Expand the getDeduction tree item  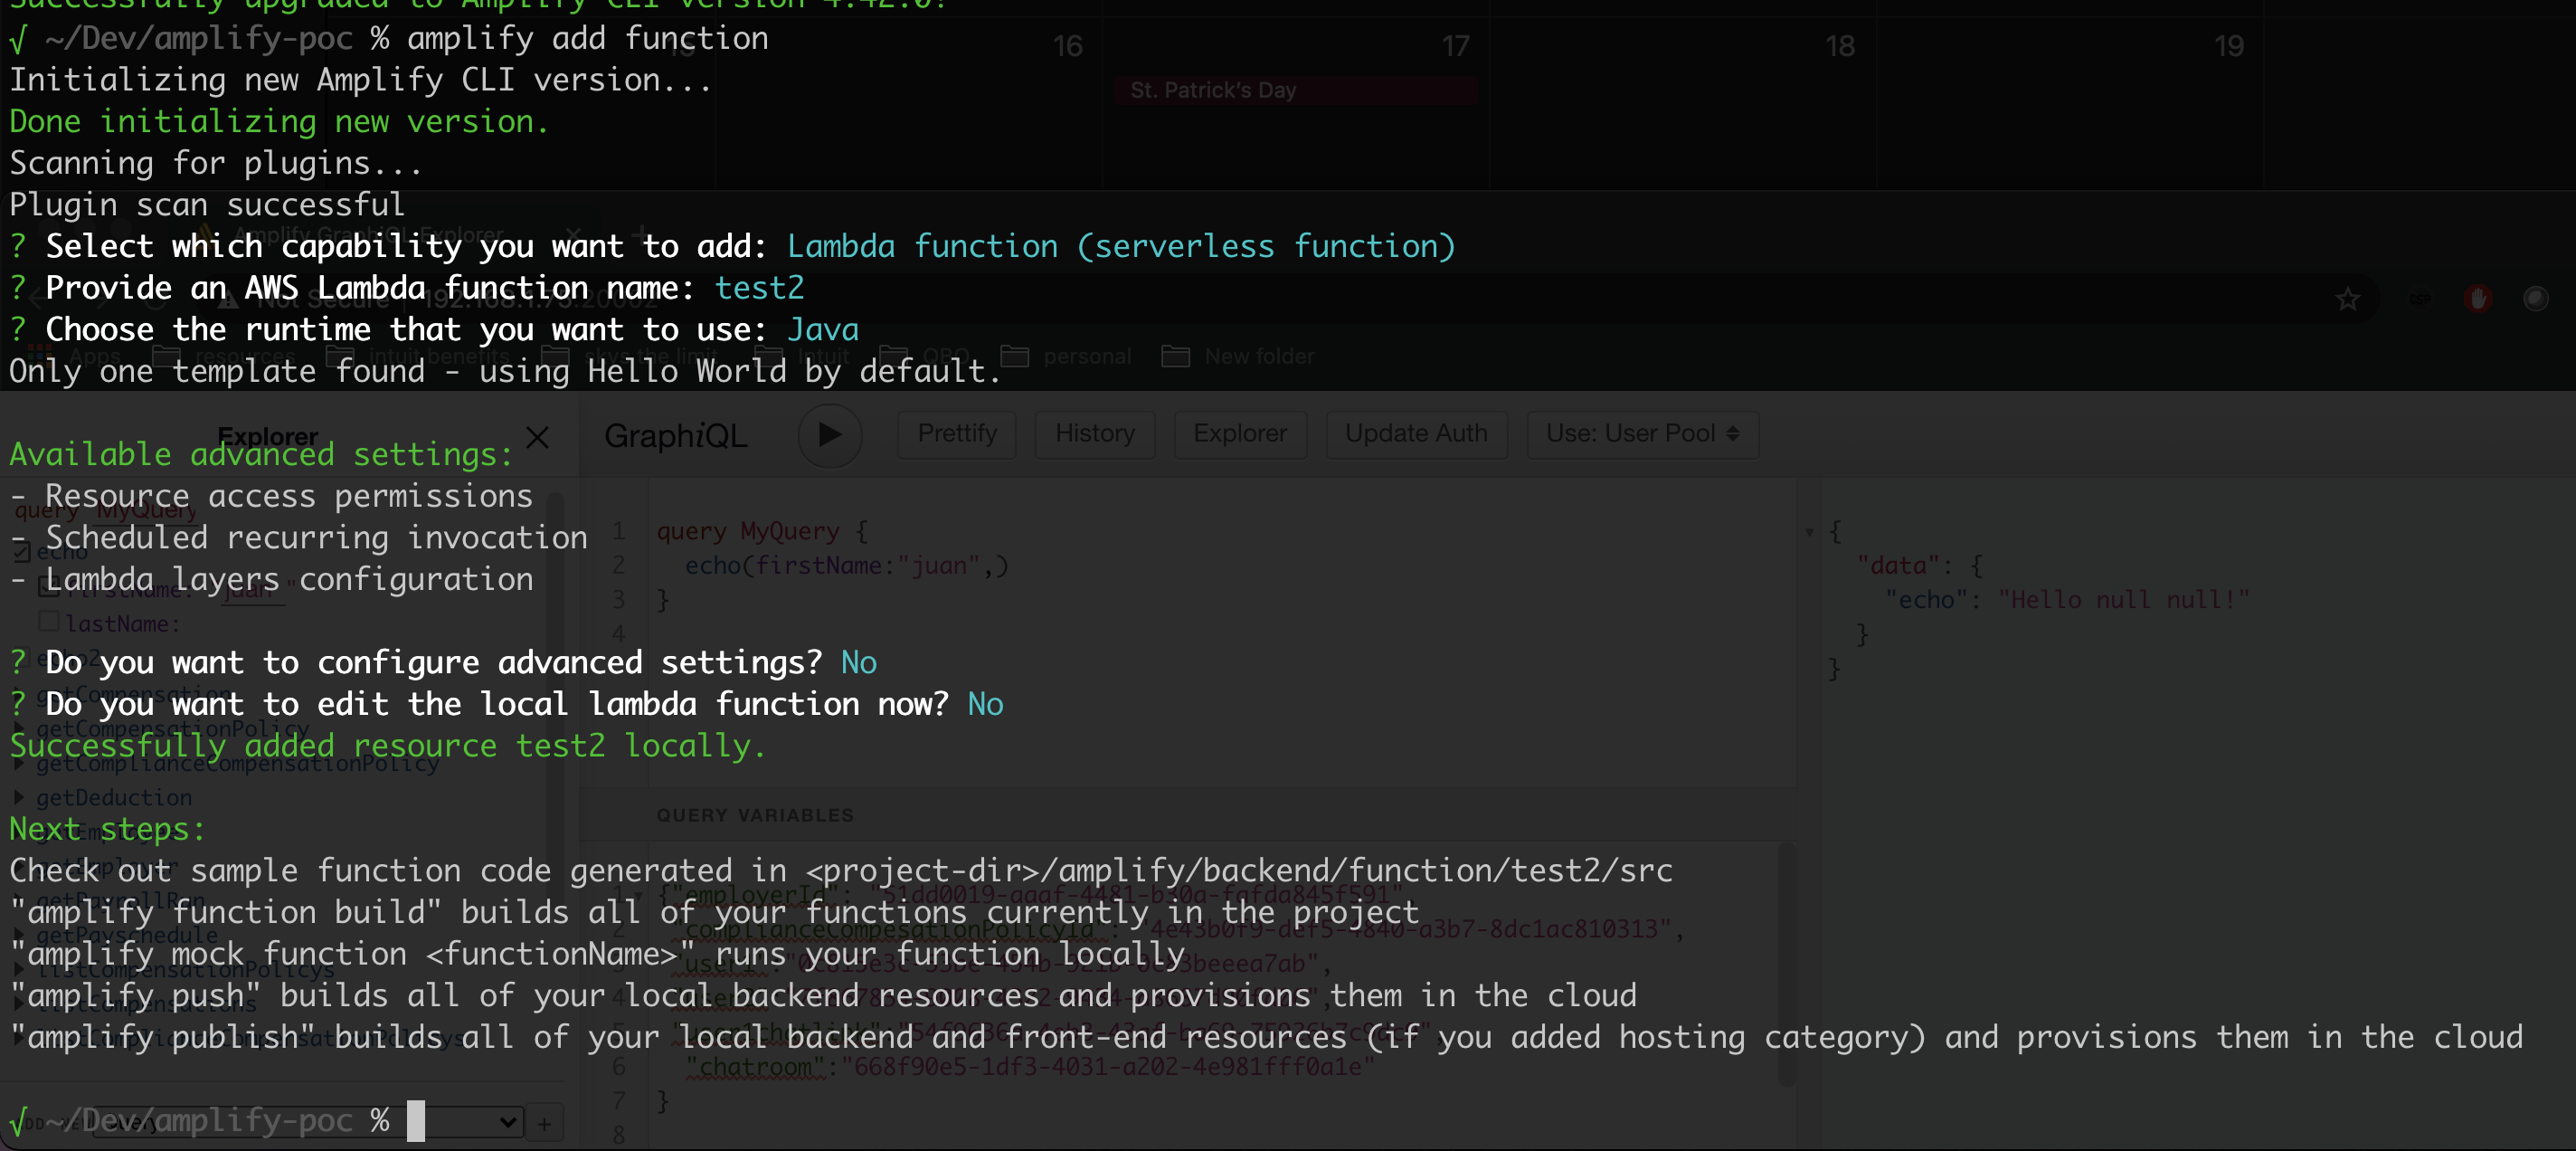pyautogui.click(x=19, y=797)
